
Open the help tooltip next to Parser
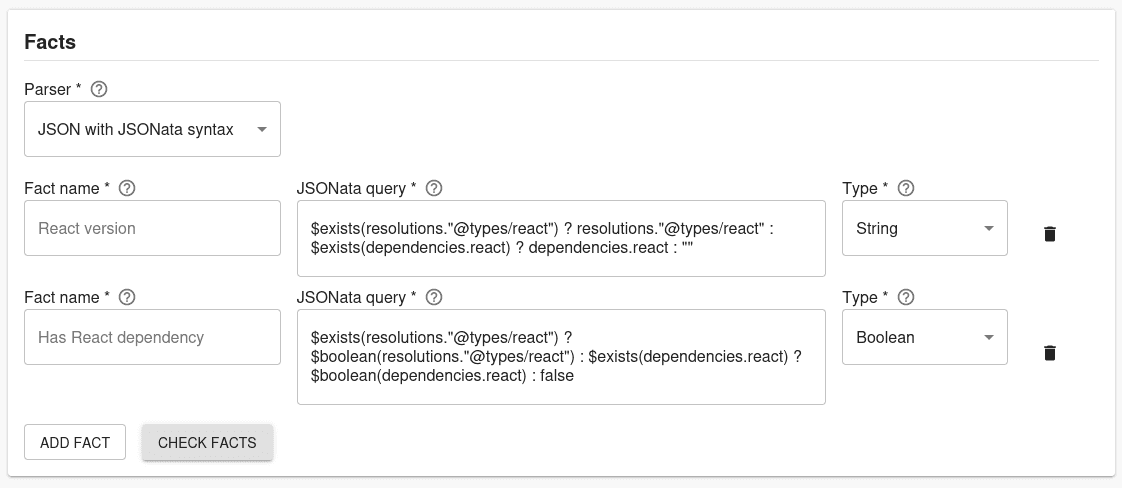[x=99, y=89]
